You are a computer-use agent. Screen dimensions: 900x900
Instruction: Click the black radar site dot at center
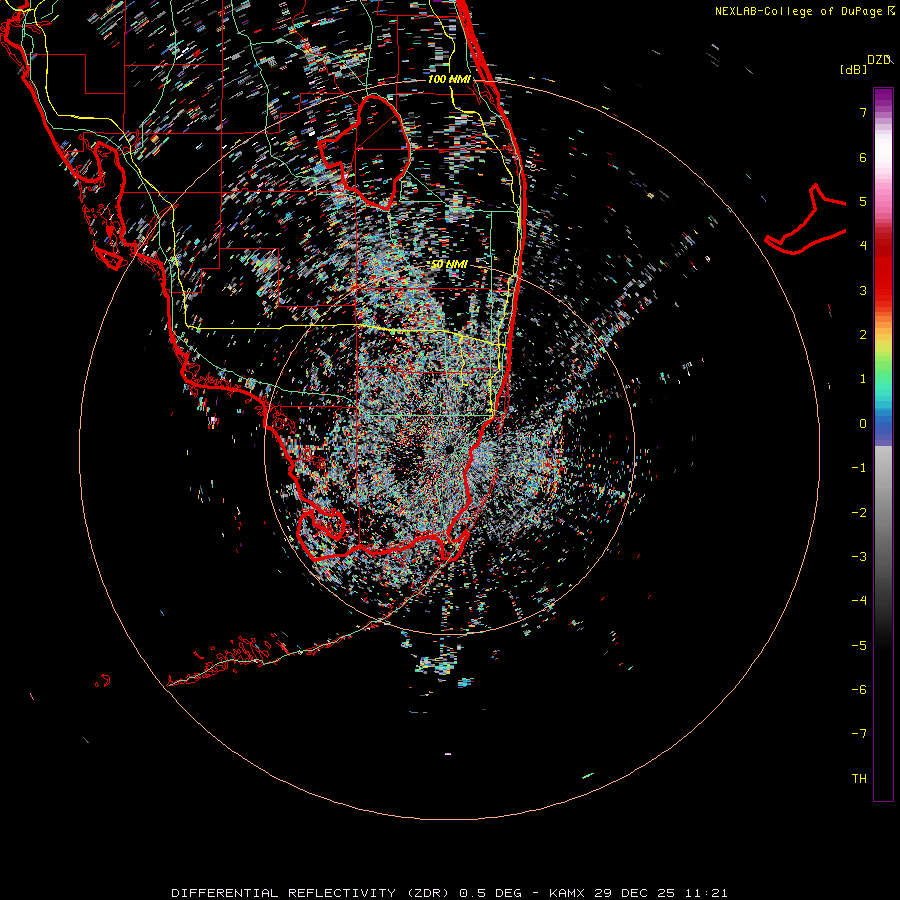click(x=449, y=449)
